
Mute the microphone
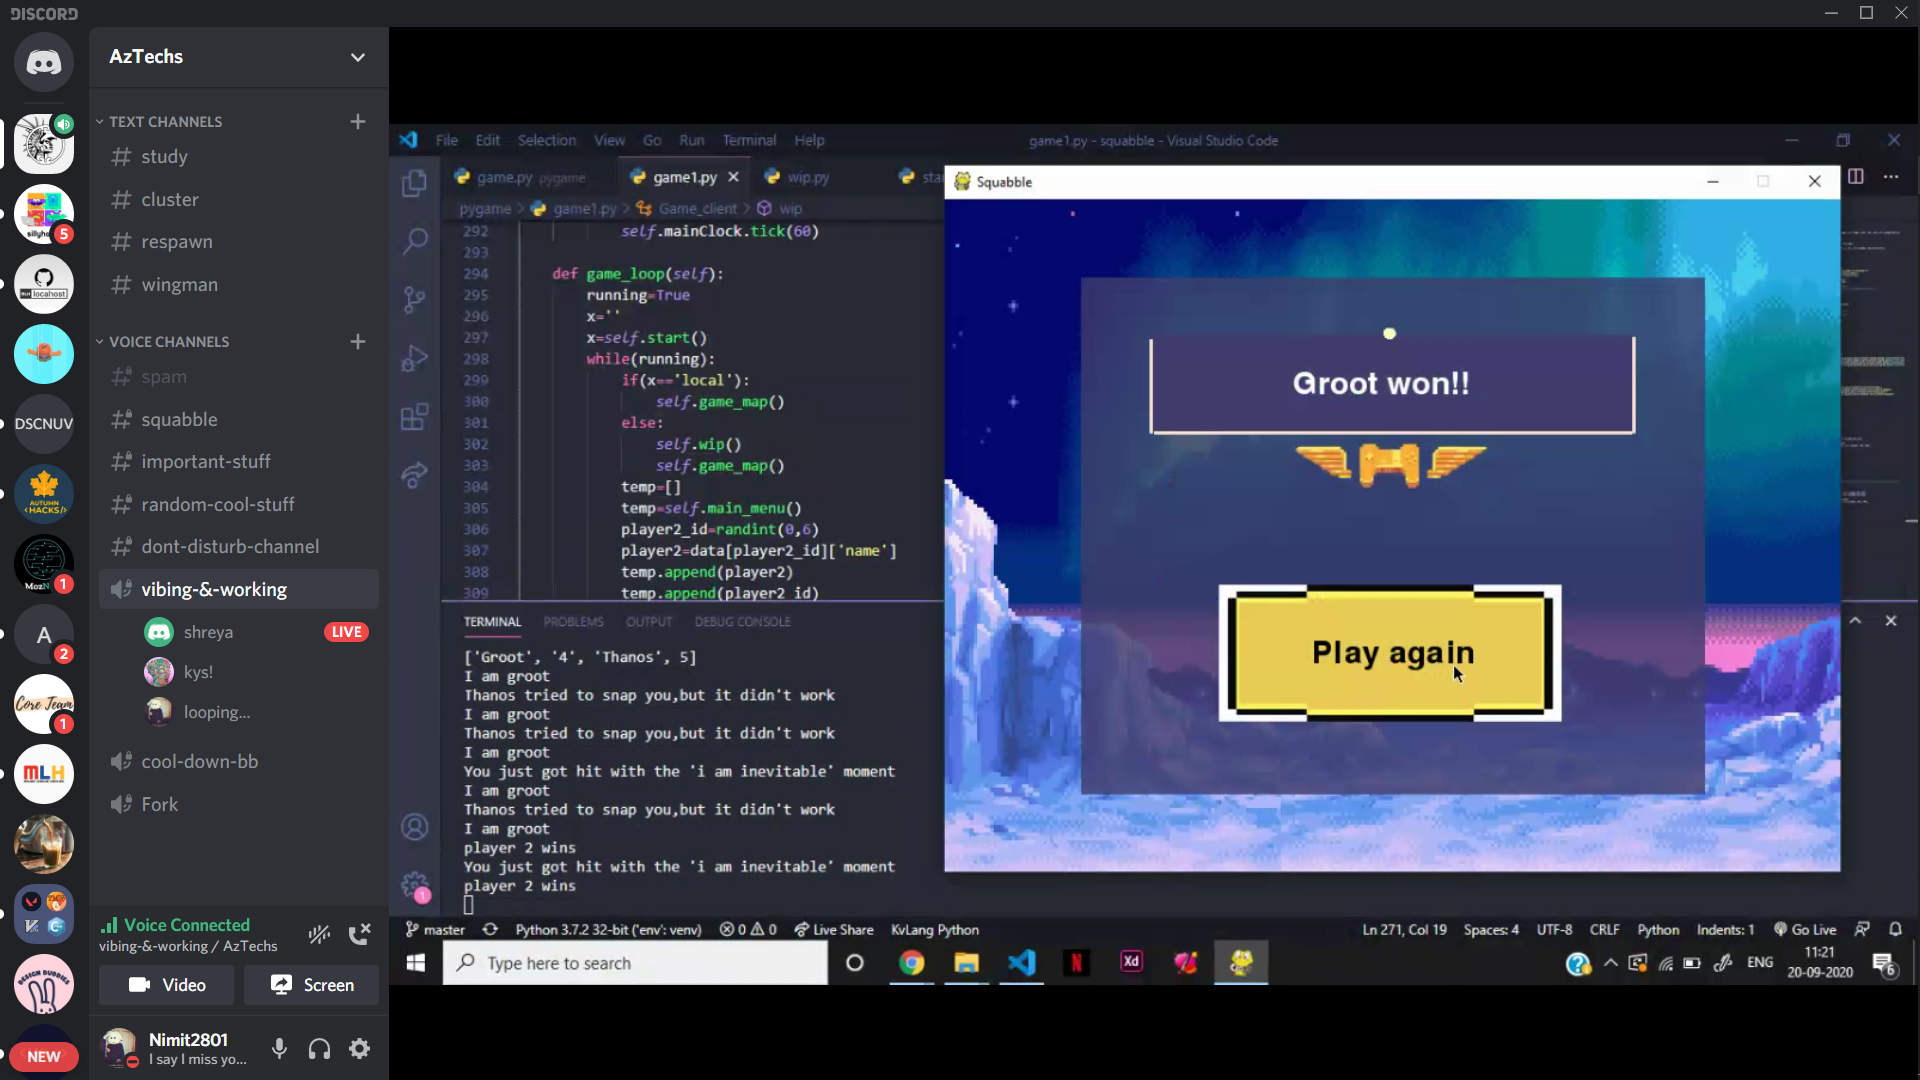(279, 1048)
